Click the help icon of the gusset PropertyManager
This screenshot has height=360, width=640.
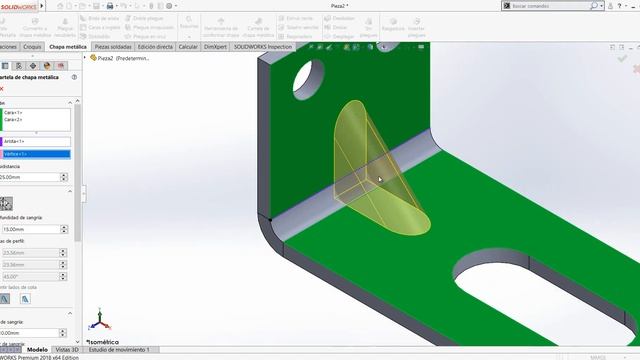click(x=74, y=77)
